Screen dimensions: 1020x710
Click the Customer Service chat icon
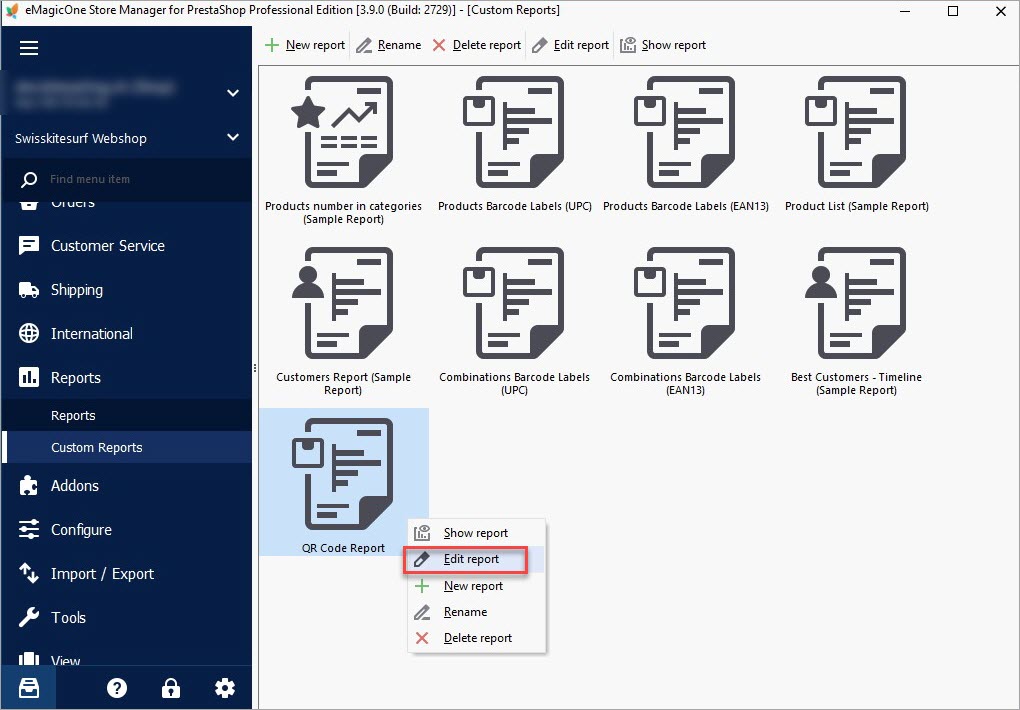29,245
